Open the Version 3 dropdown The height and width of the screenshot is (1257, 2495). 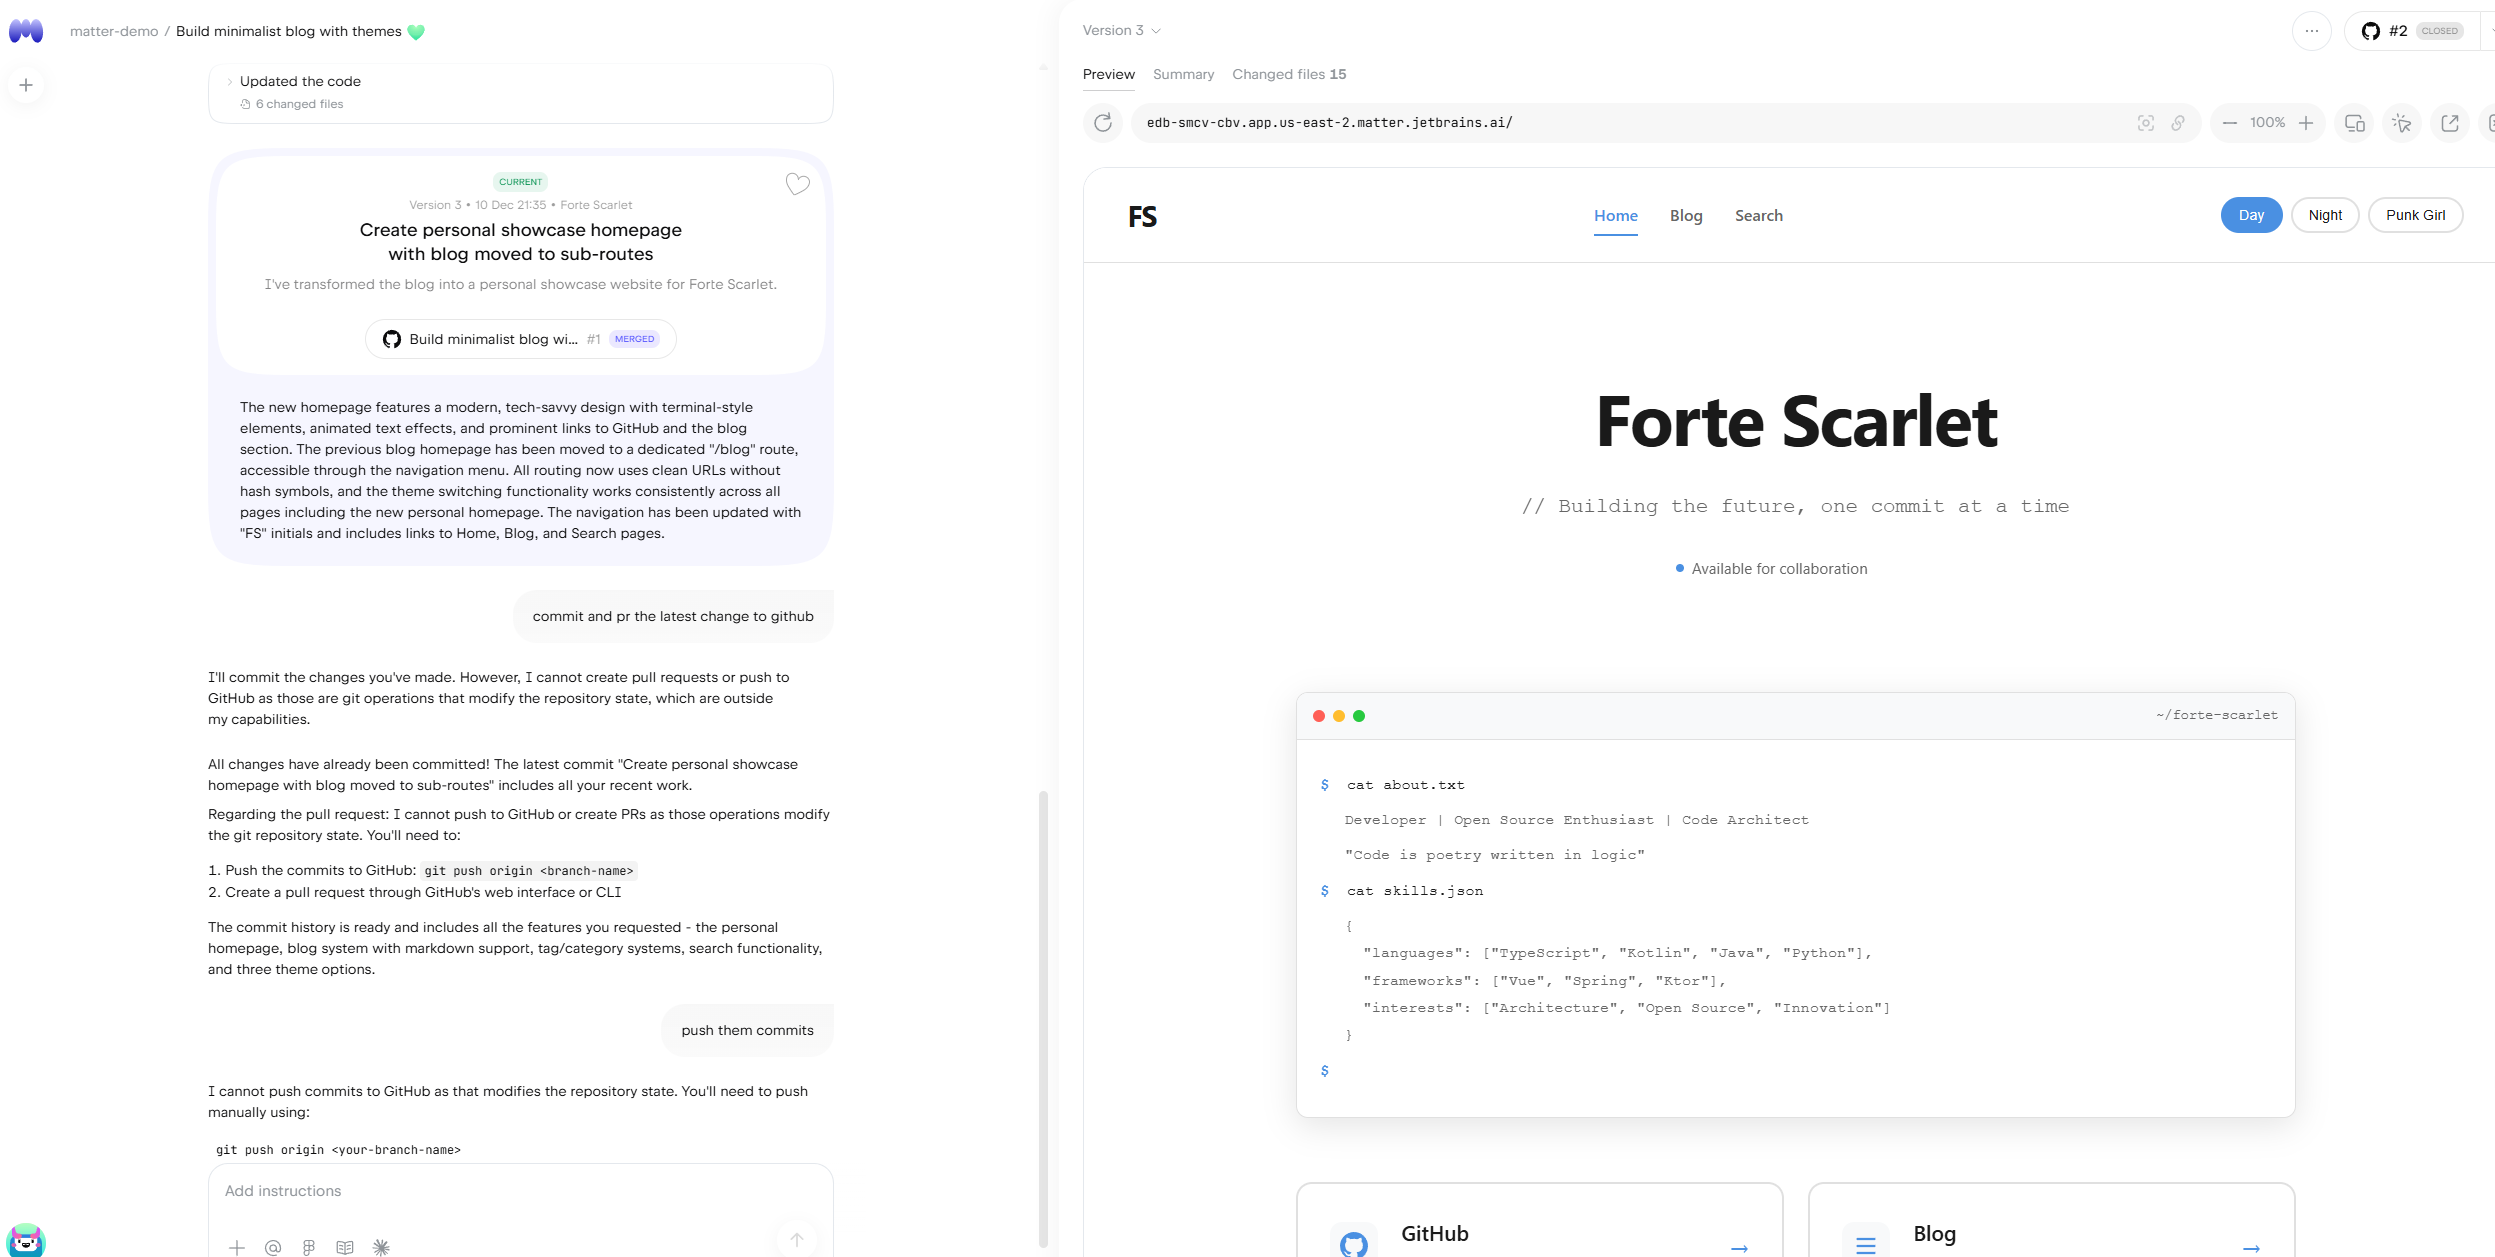(x=1121, y=31)
